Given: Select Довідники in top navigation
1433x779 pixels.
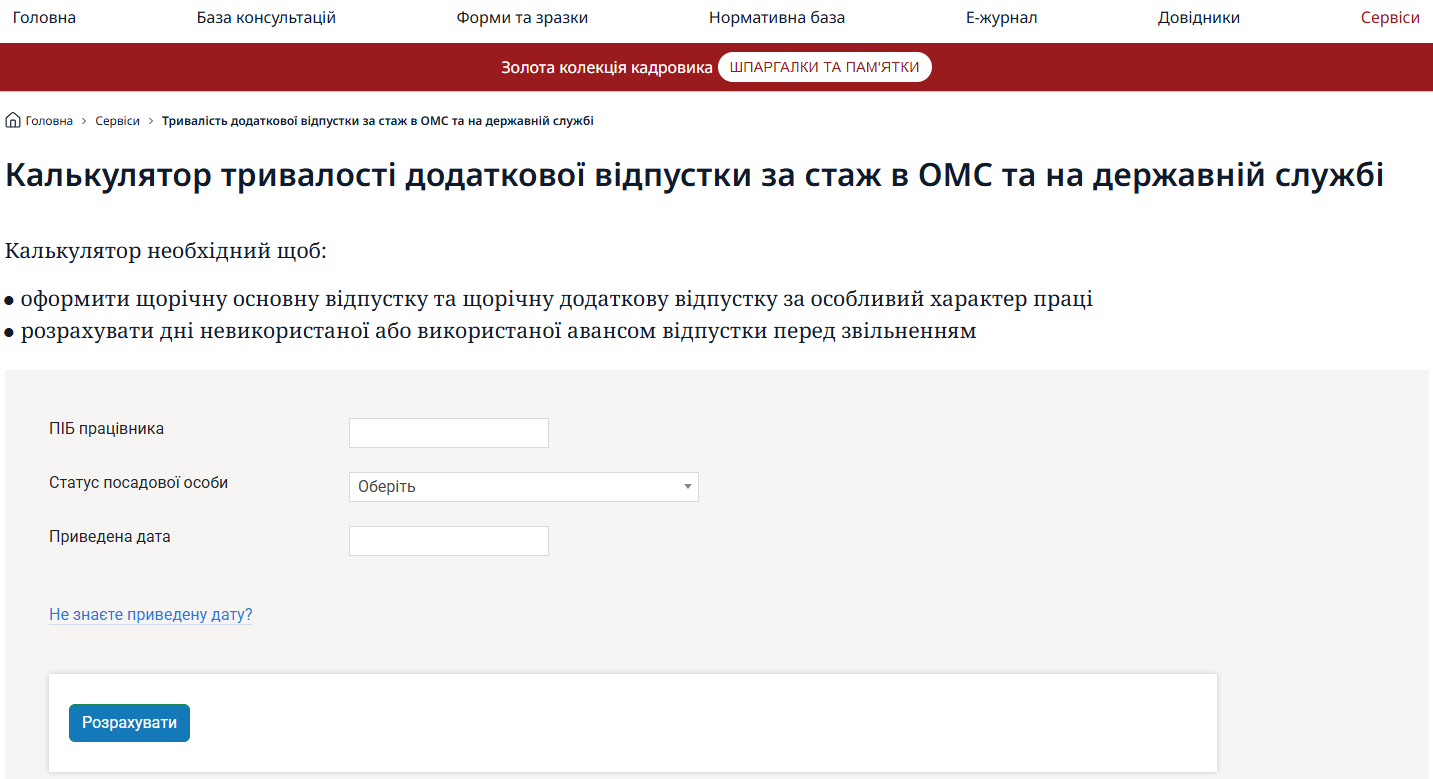Looking at the screenshot, I should [x=1199, y=18].
